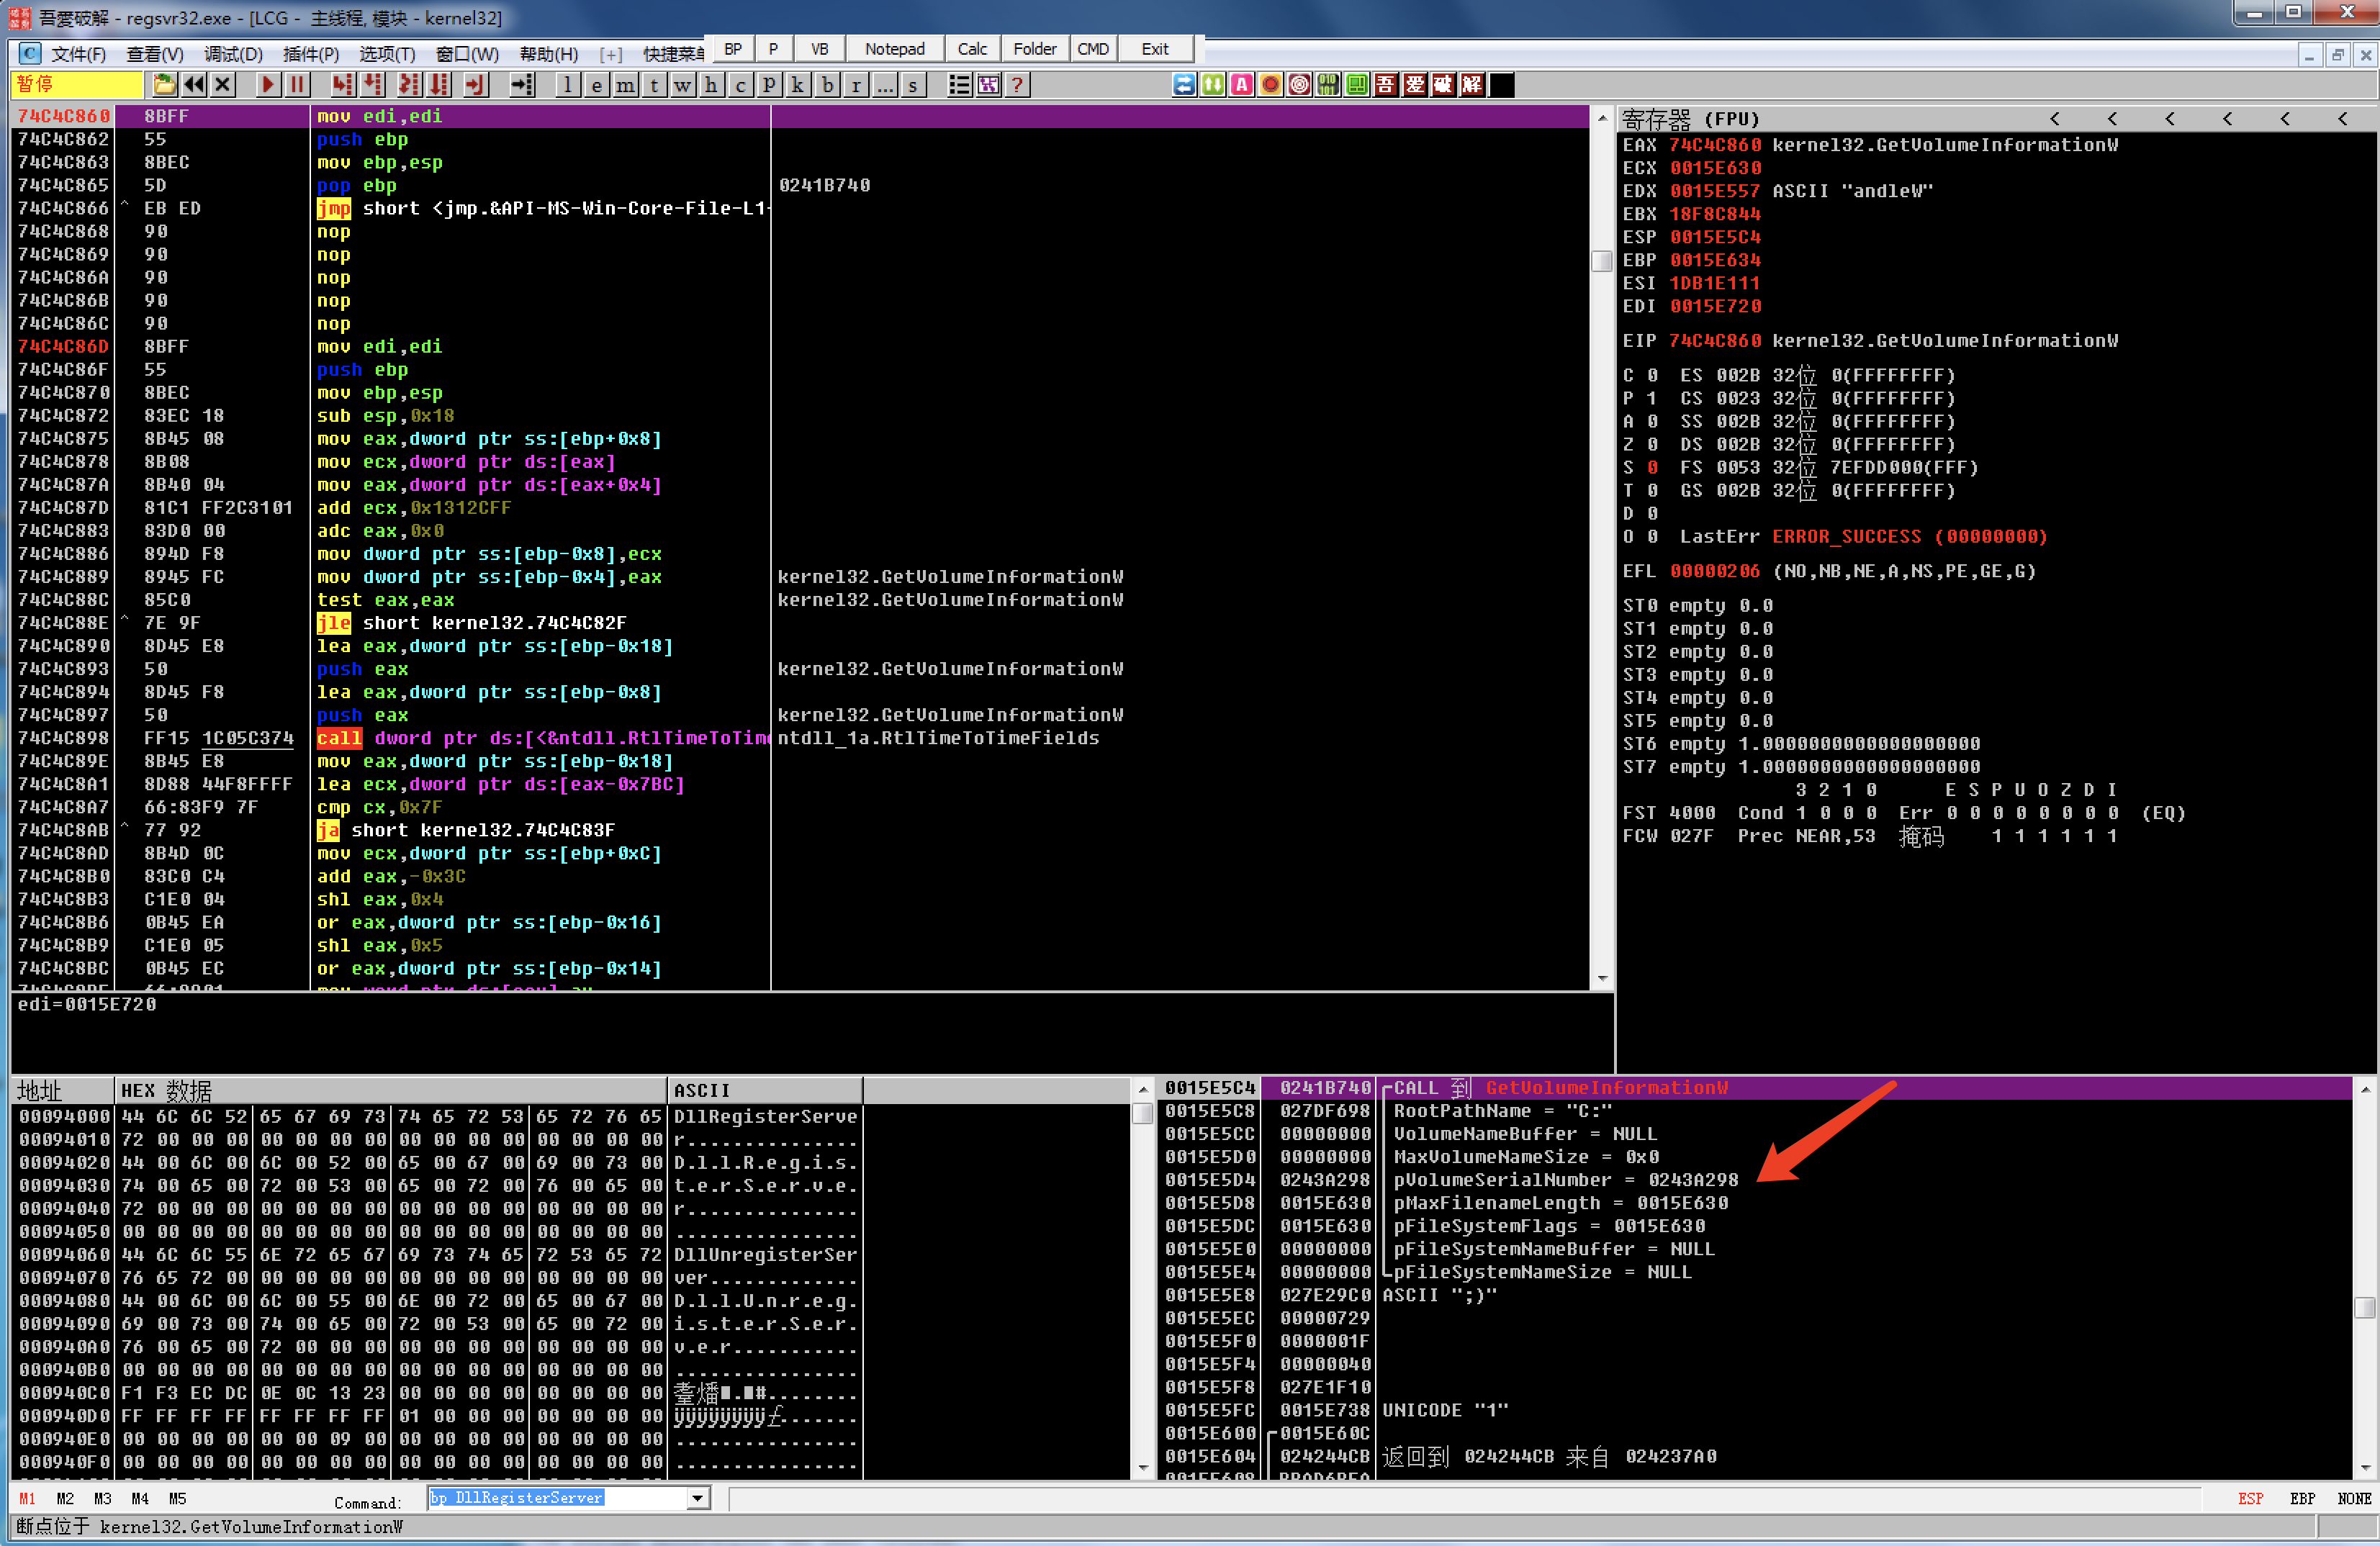This screenshot has height=1546, width=2380.
Task: Click the Pause execution icon
Action: 296,85
